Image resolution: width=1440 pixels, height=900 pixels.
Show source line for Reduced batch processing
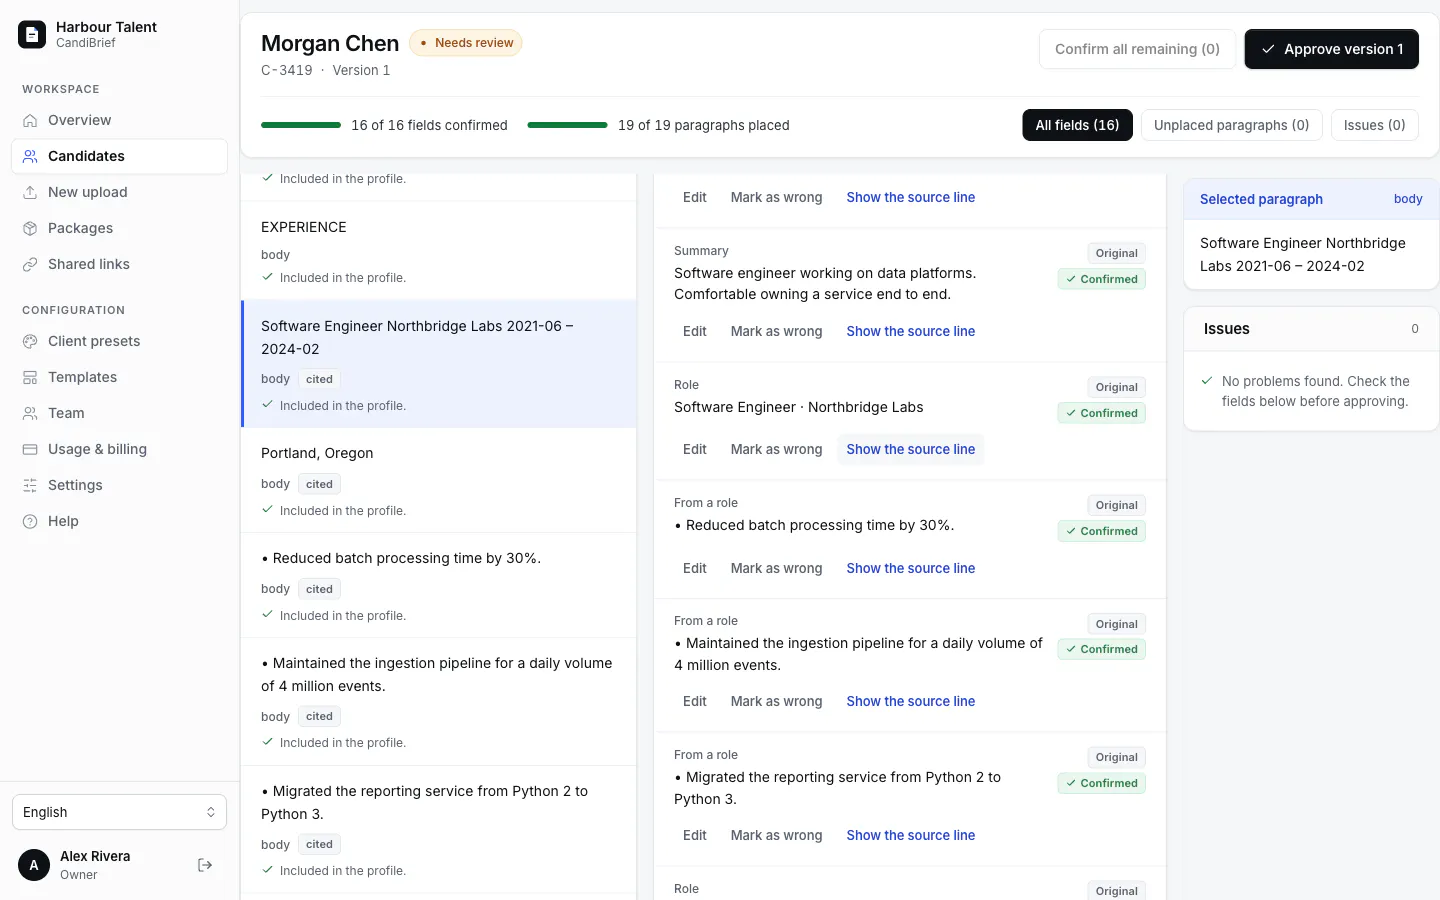pyautogui.click(x=910, y=568)
